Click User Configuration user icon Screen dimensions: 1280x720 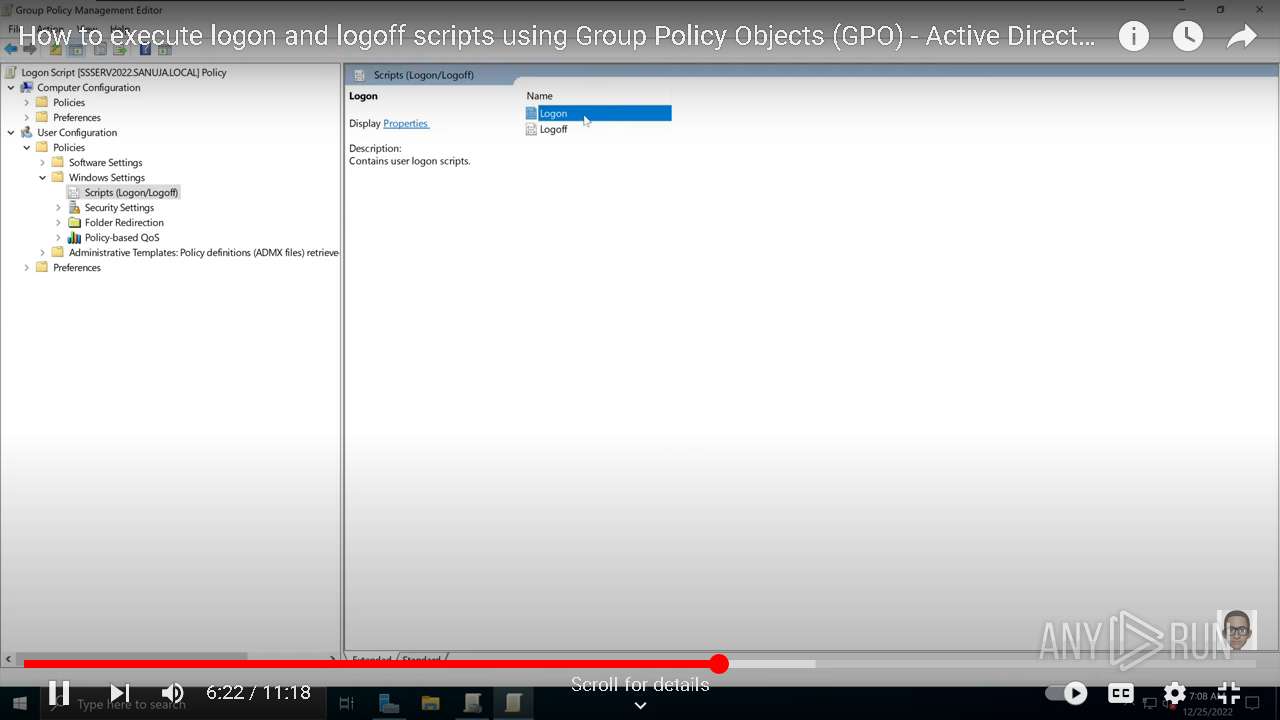[27, 133]
